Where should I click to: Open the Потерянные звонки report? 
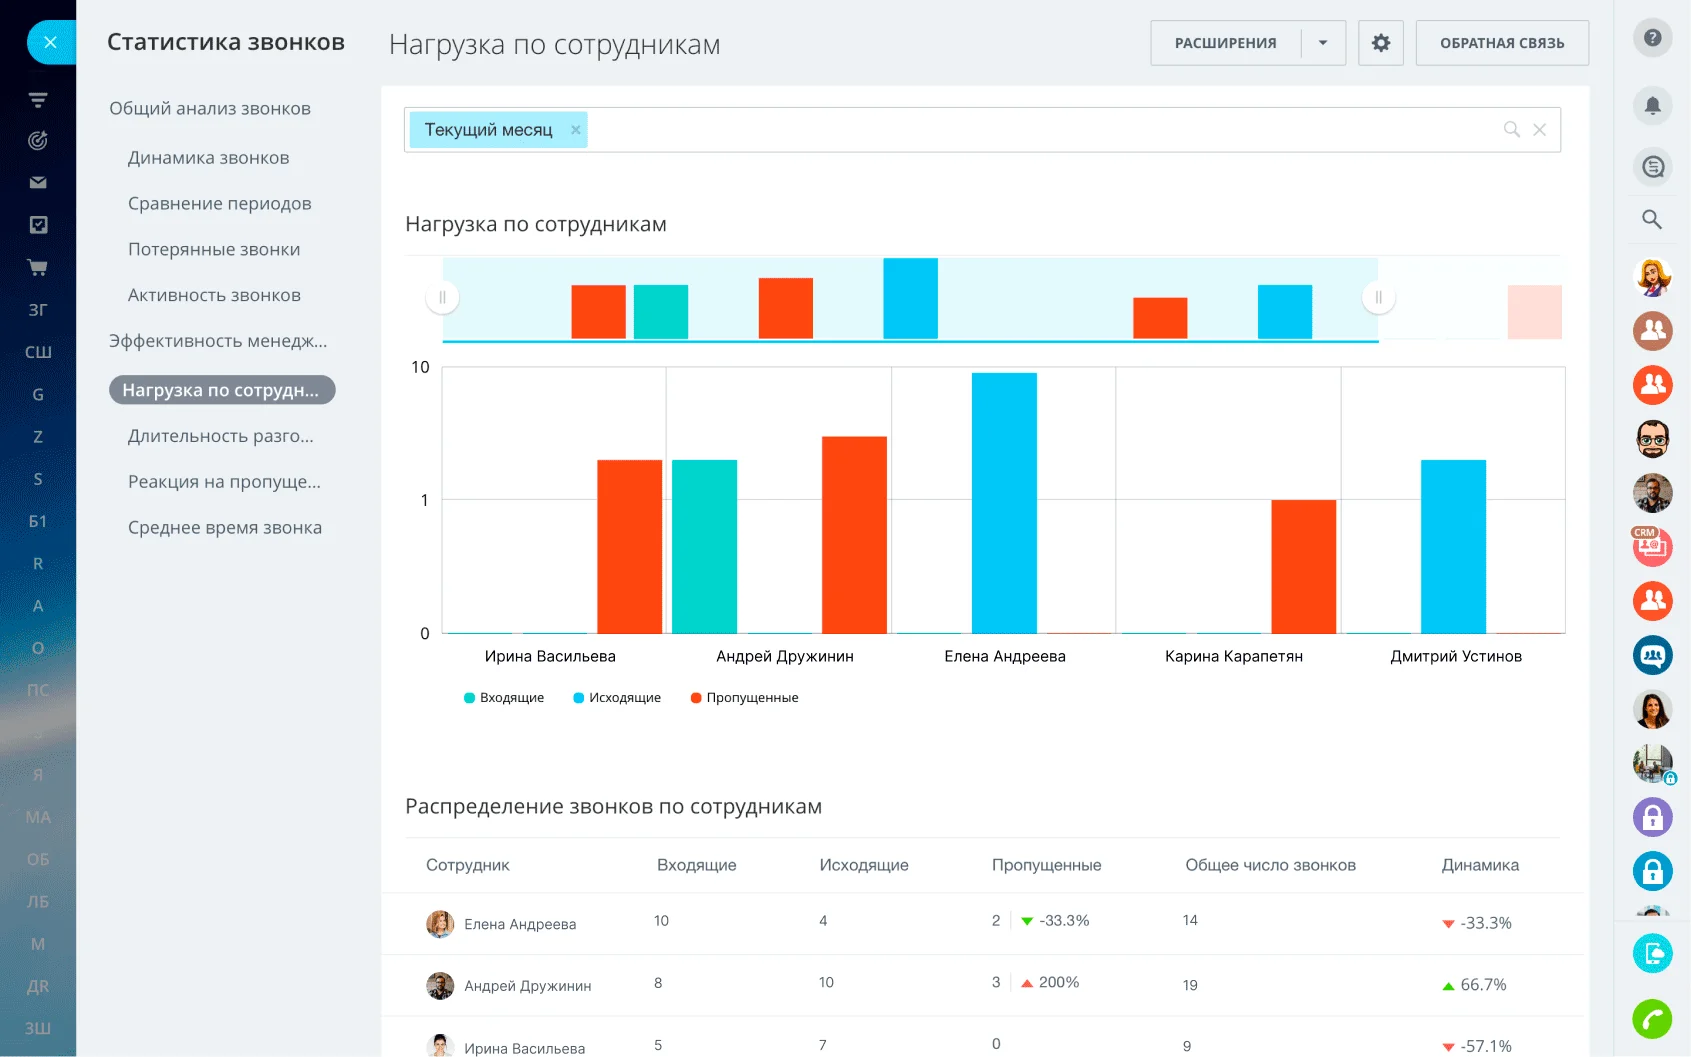(214, 249)
